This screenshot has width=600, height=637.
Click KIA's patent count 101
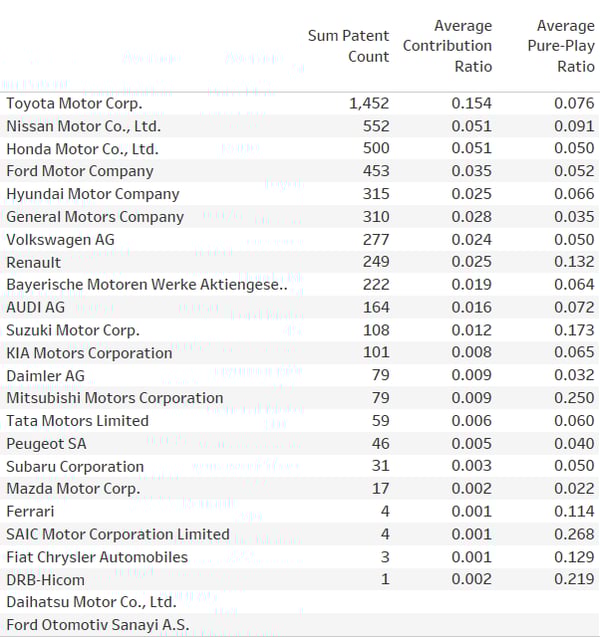click(x=376, y=352)
